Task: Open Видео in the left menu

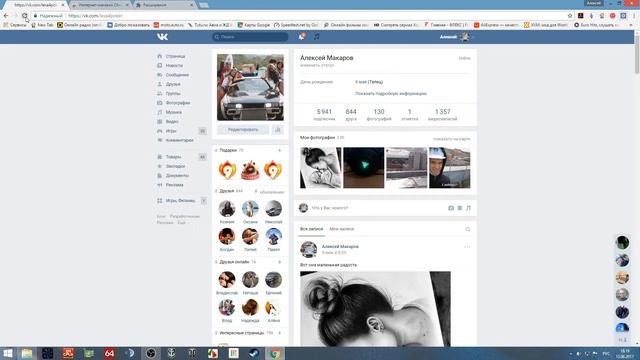Action: (172, 122)
